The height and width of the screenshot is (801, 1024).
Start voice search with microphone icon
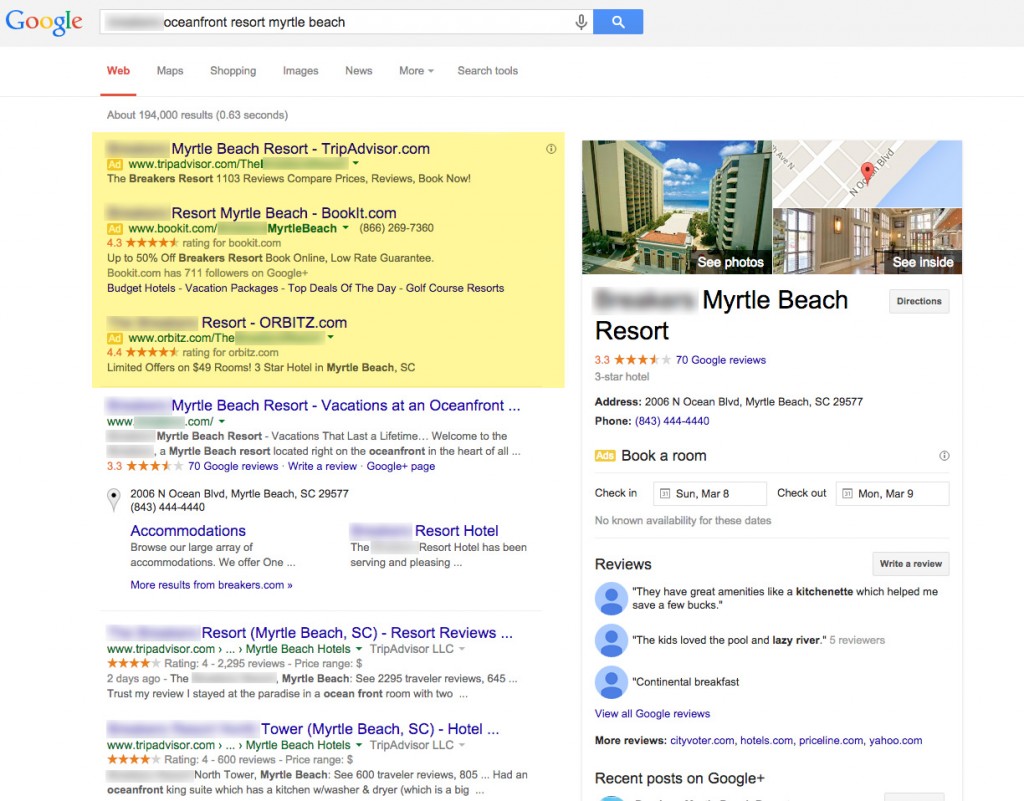point(581,22)
